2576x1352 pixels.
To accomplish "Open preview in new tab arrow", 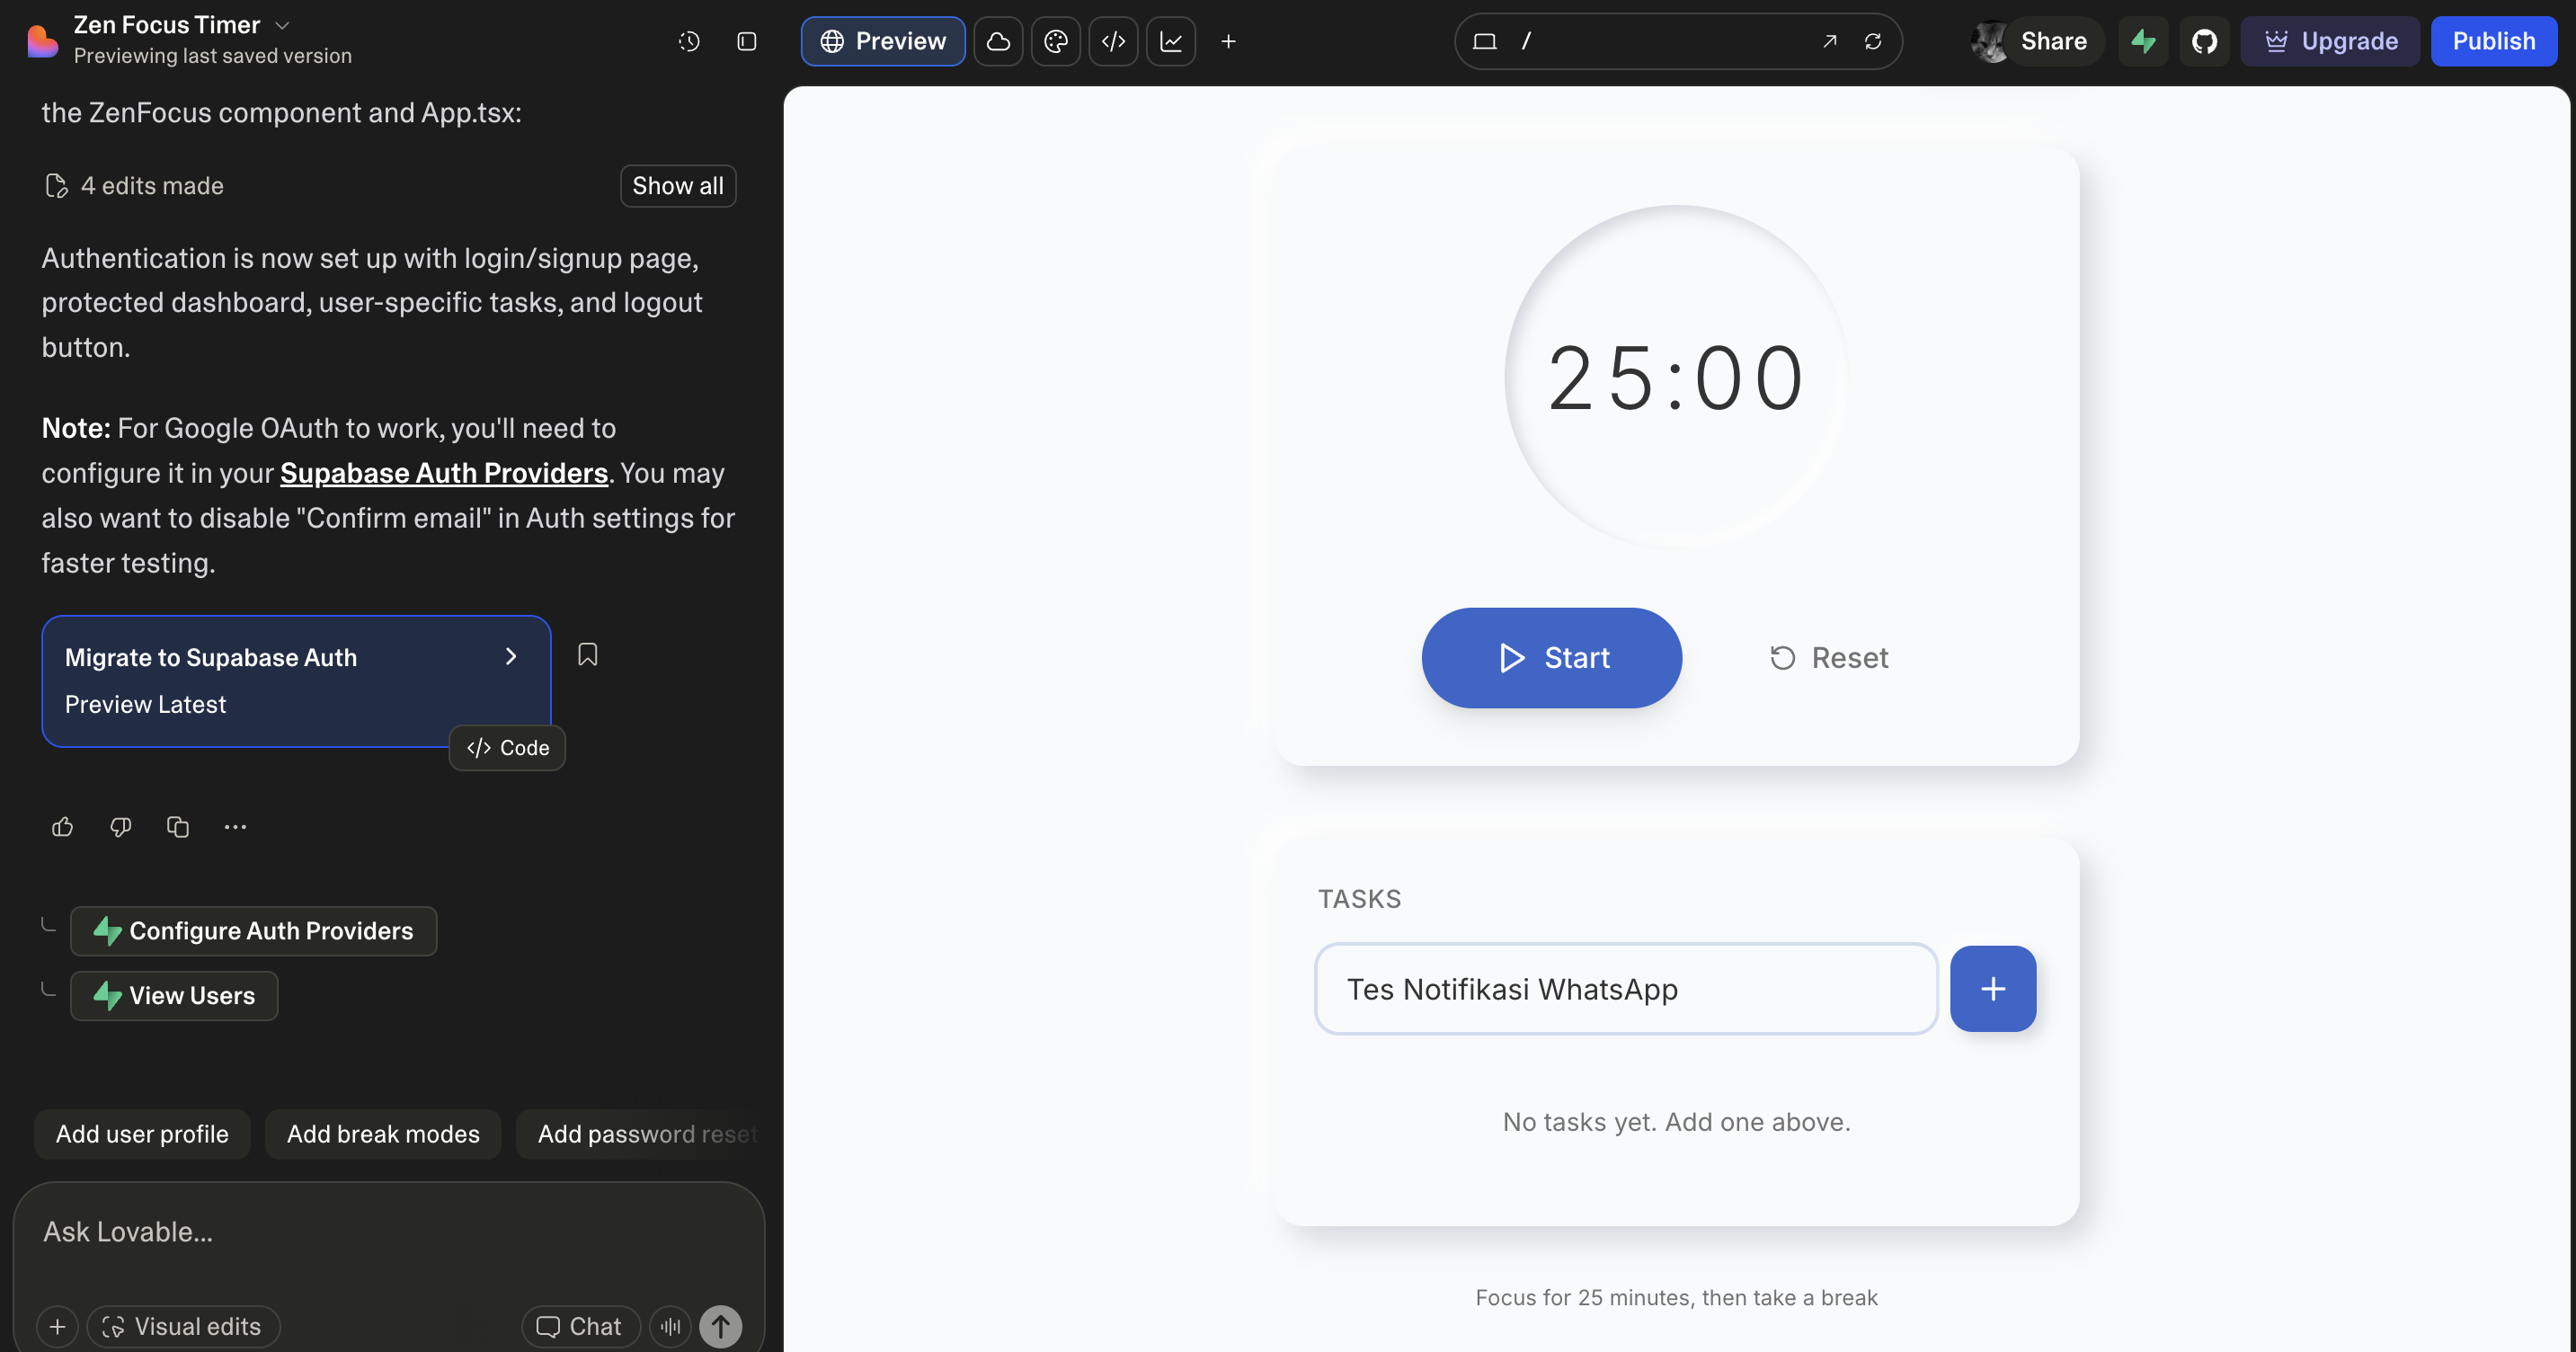I will point(1829,41).
